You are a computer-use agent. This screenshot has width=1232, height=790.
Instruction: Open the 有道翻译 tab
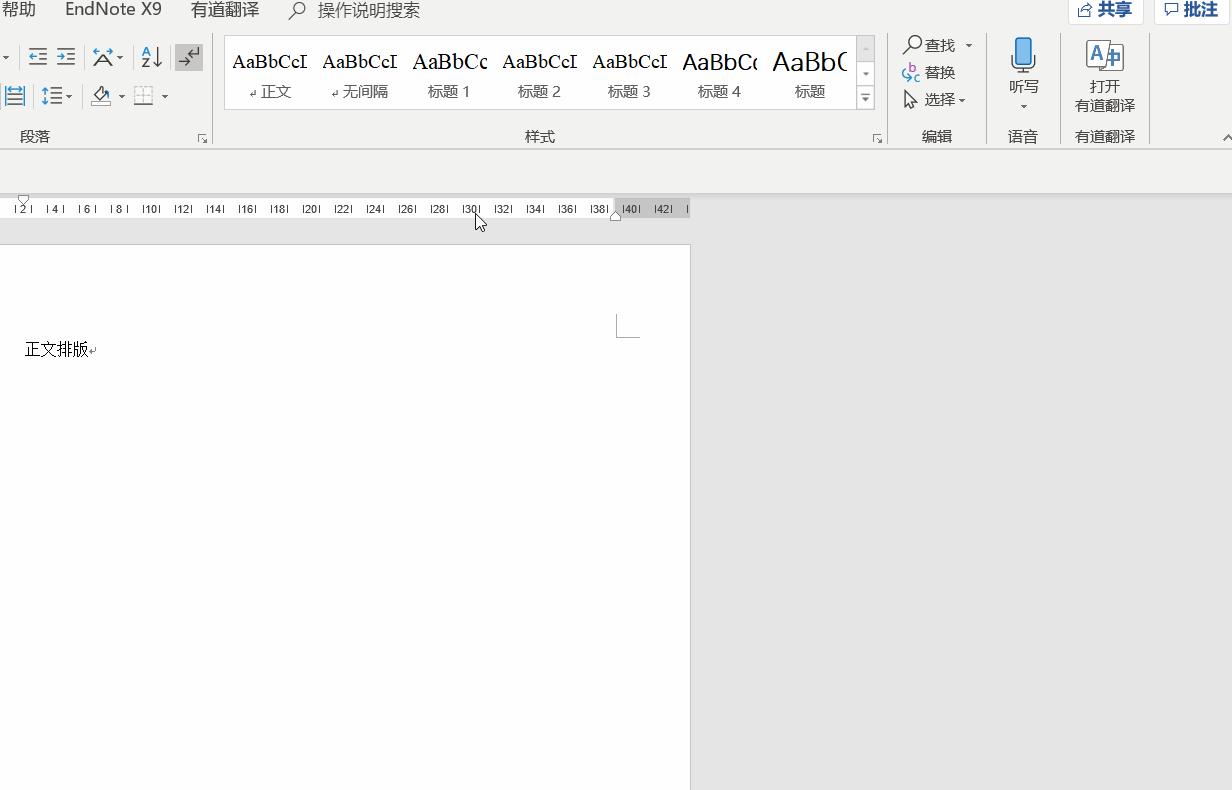225,10
